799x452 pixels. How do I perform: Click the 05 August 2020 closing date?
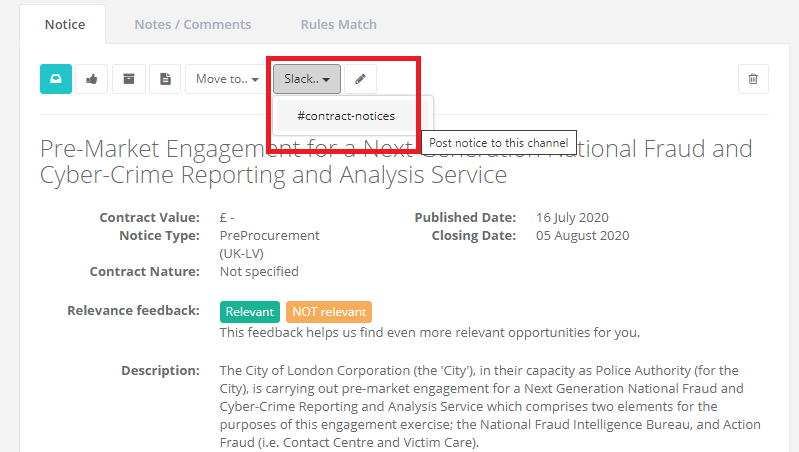pyautogui.click(x=582, y=236)
